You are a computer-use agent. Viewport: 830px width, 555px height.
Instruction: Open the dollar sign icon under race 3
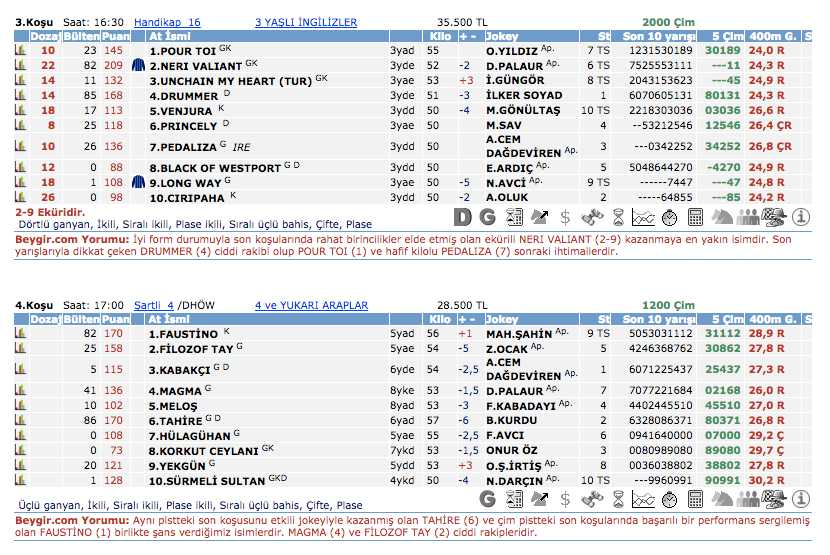coord(565,216)
